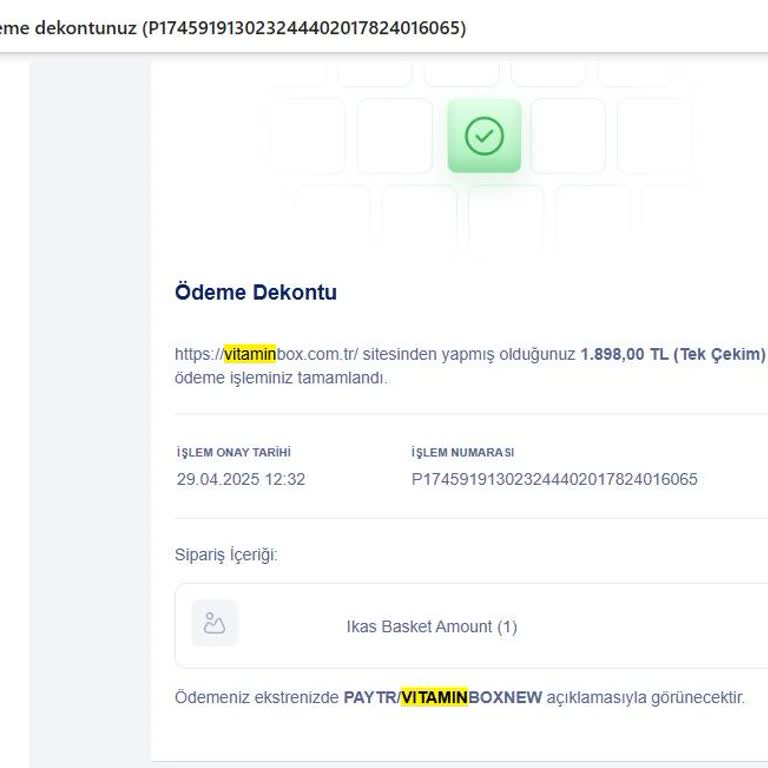Screen dimensions: 768x768
Task: Click the 'Ödeme Dekontu' heading
Action: coord(256,292)
